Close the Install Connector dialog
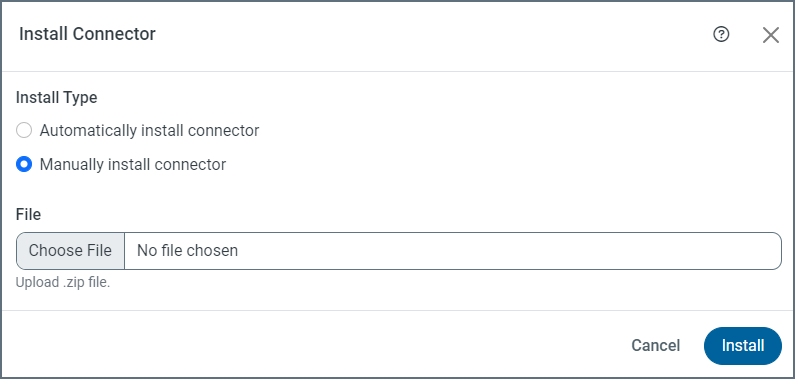 point(771,35)
